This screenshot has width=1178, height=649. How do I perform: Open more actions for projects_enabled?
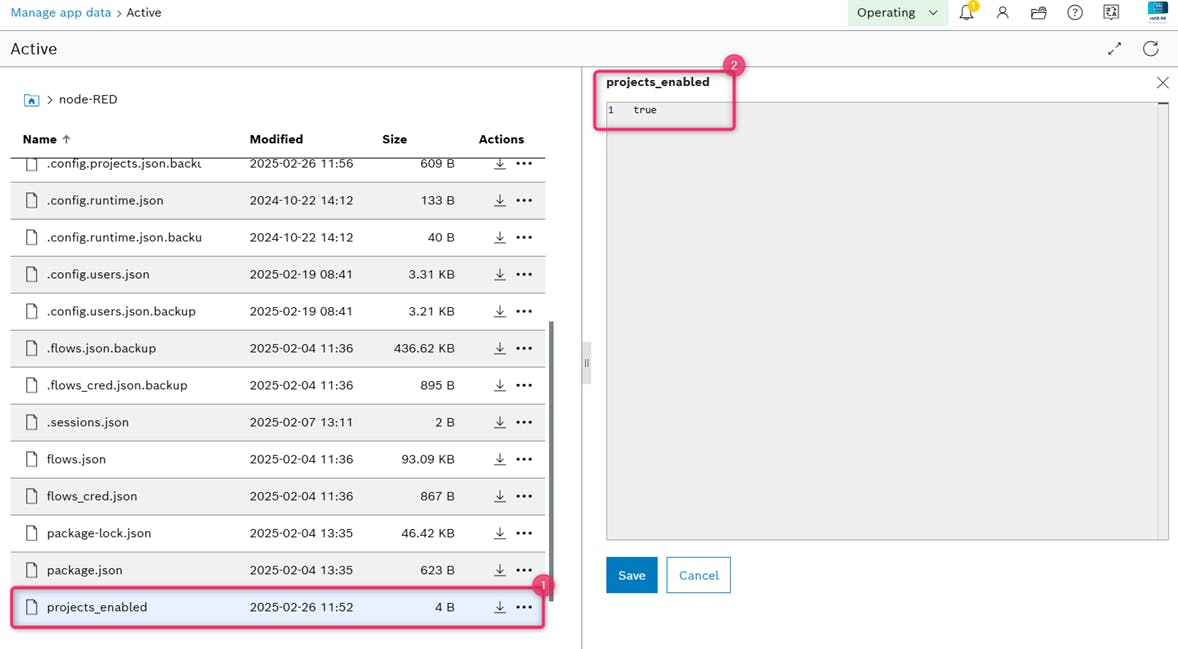524,607
